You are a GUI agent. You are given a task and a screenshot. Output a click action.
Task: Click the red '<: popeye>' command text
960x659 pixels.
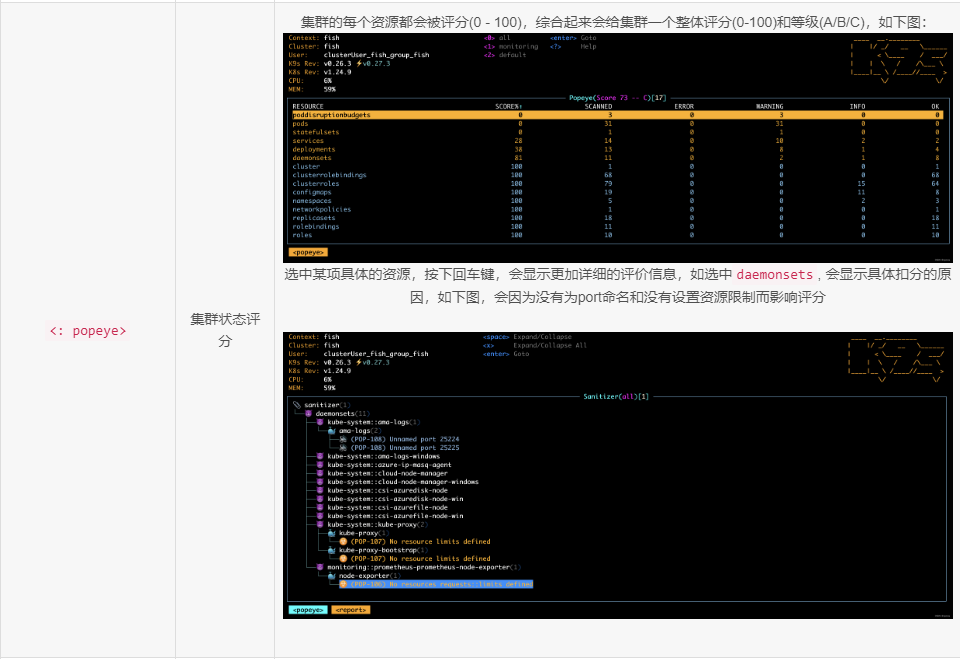(x=88, y=331)
